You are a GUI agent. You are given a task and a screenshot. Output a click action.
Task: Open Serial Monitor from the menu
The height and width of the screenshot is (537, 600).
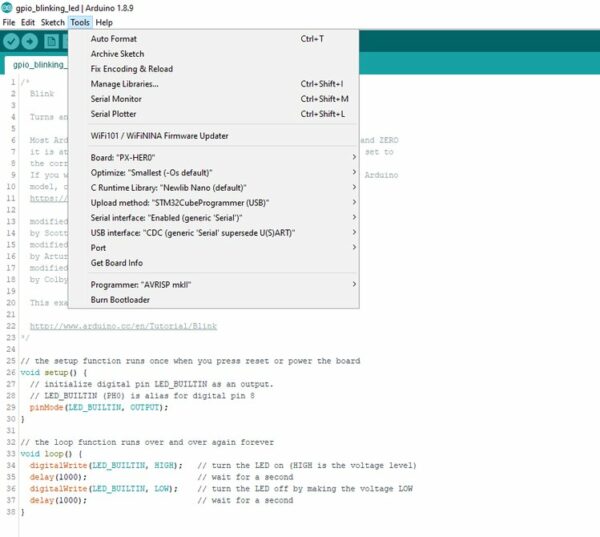[116, 99]
